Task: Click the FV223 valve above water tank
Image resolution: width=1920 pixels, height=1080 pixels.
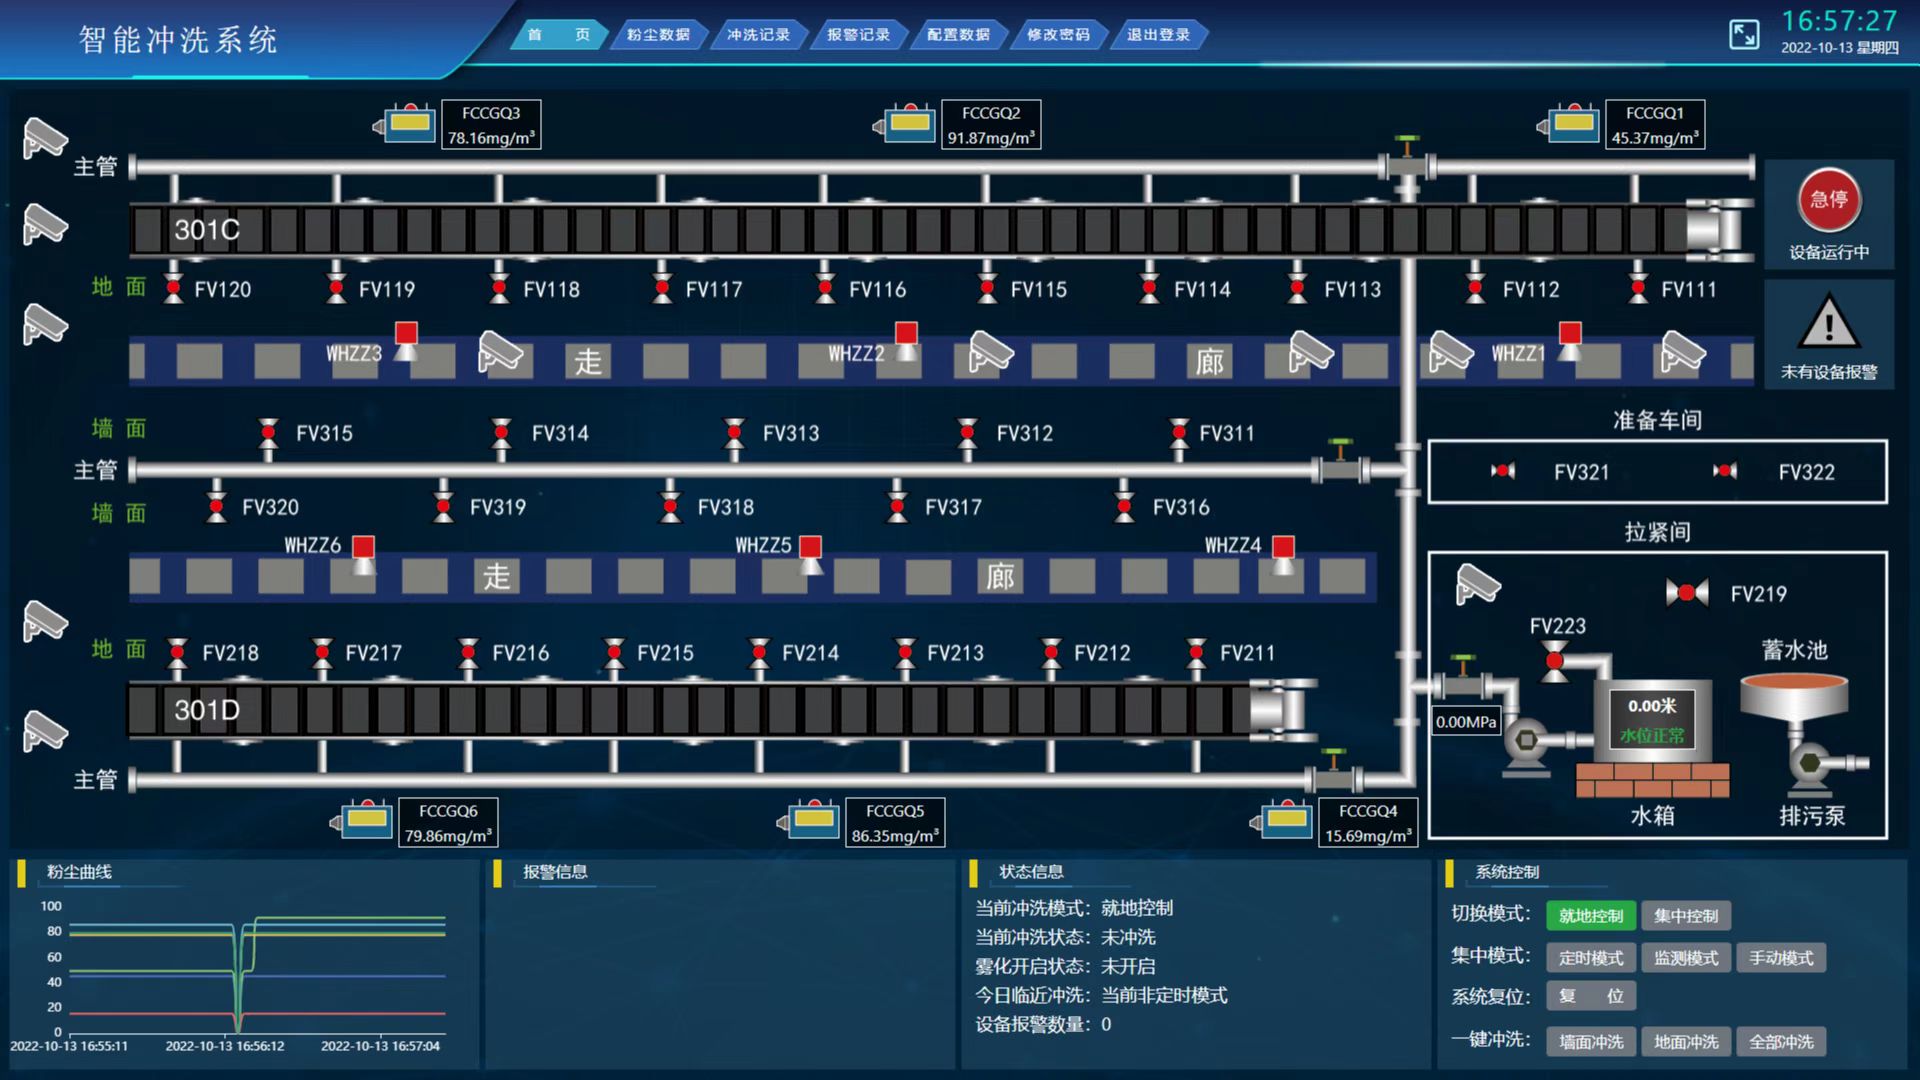Action: (x=1555, y=661)
